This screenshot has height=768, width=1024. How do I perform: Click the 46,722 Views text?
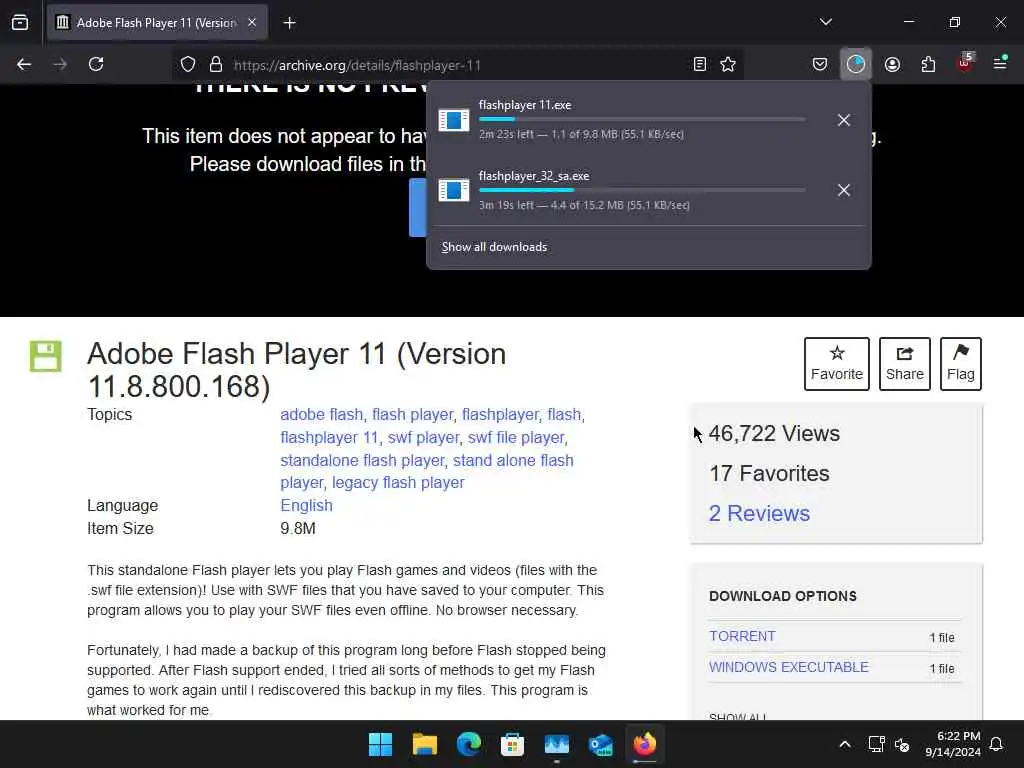[x=774, y=434]
